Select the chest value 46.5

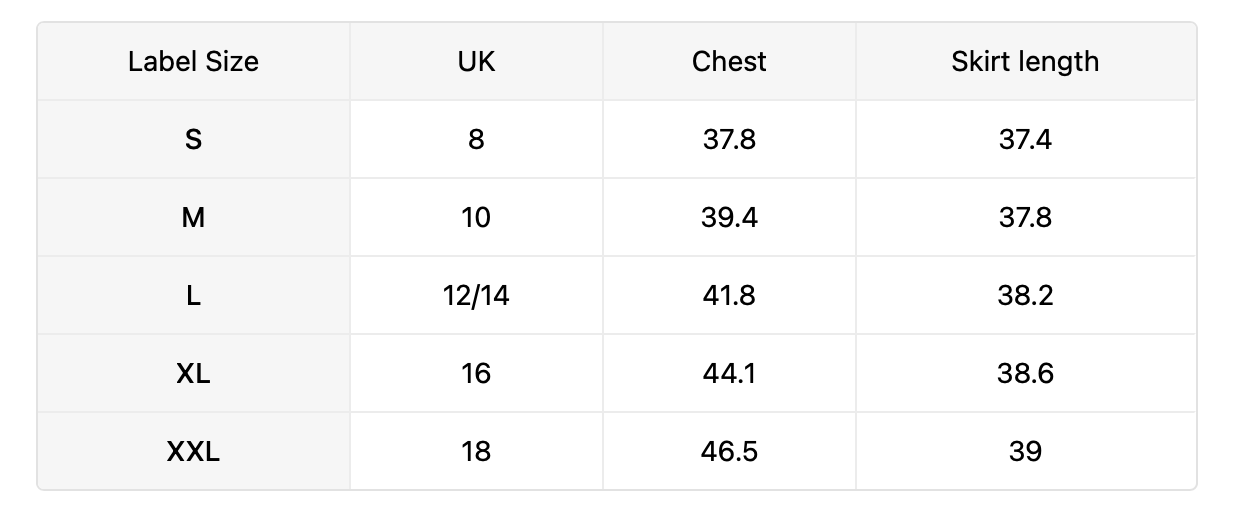729,451
